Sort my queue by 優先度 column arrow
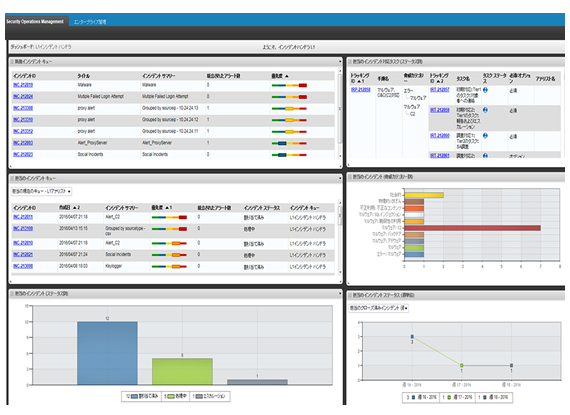The image size is (570, 415). (x=166, y=208)
